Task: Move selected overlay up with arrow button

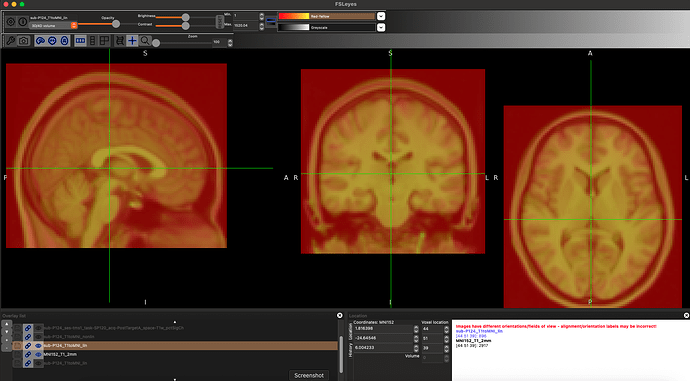Action: tap(6, 324)
